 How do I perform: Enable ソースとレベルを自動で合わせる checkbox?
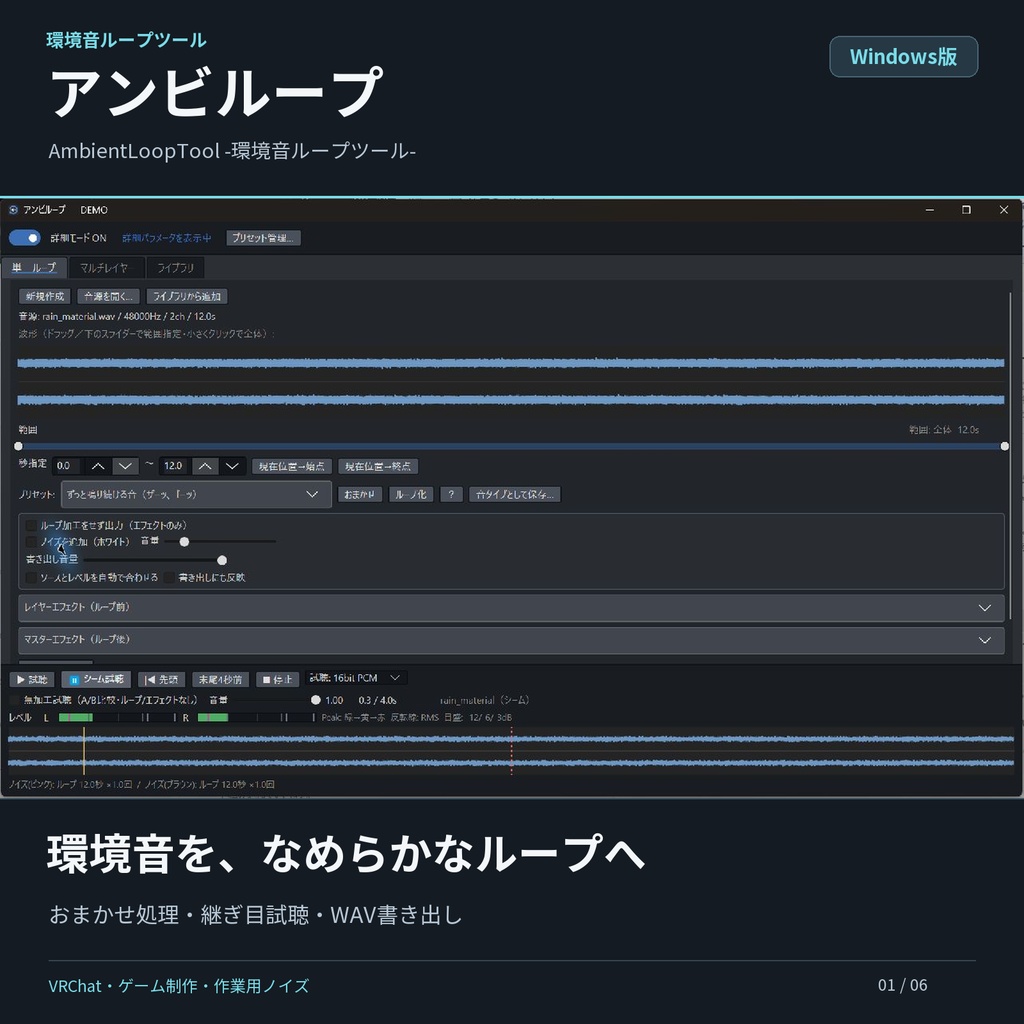31,577
